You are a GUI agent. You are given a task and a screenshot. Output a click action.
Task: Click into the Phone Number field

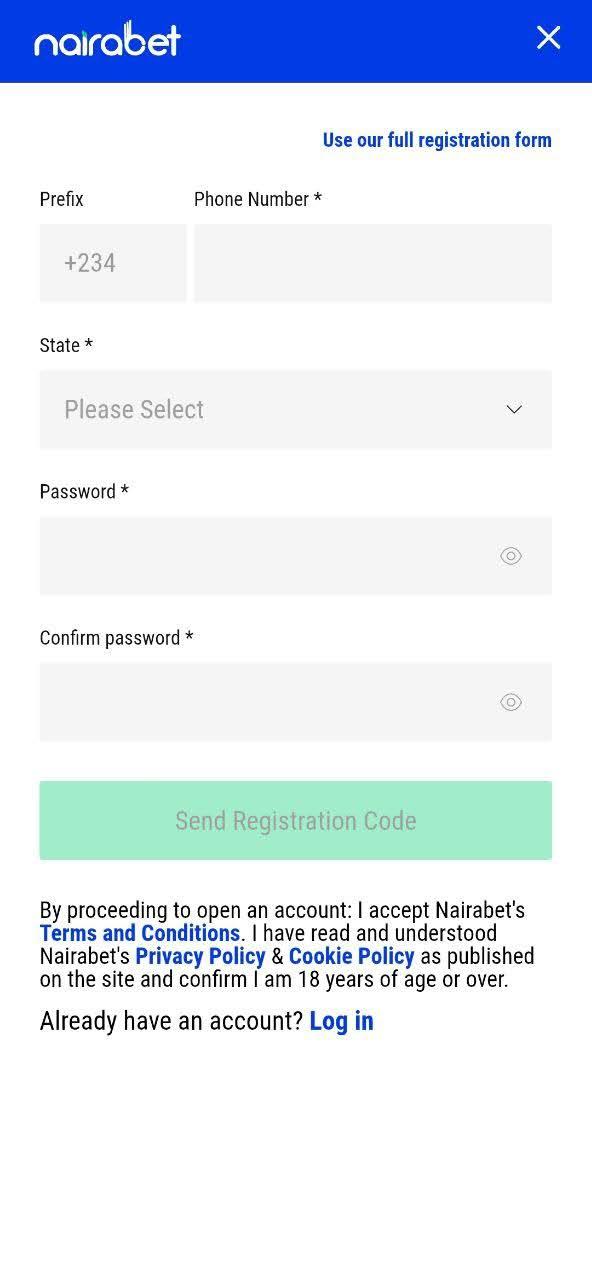[372, 262]
